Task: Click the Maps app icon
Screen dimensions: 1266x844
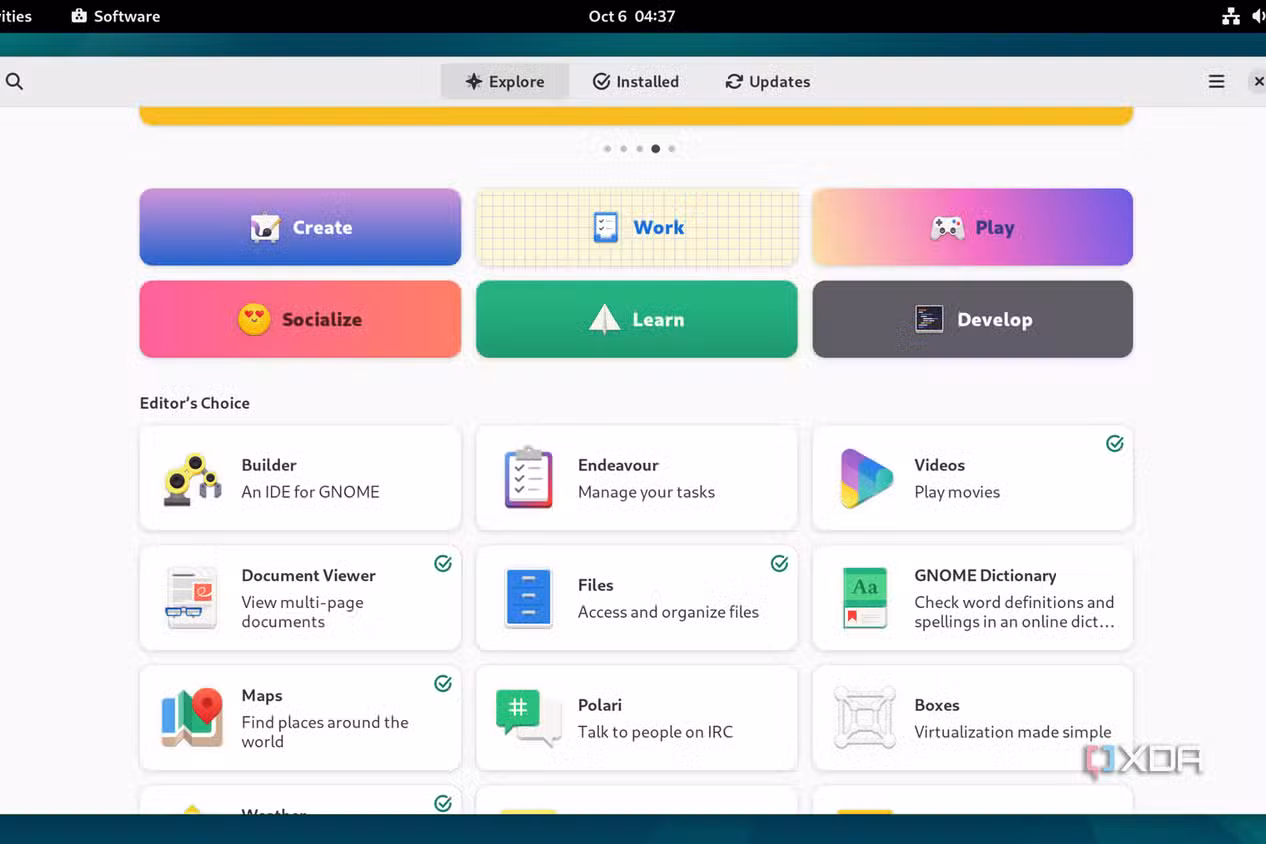Action: (x=192, y=717)
